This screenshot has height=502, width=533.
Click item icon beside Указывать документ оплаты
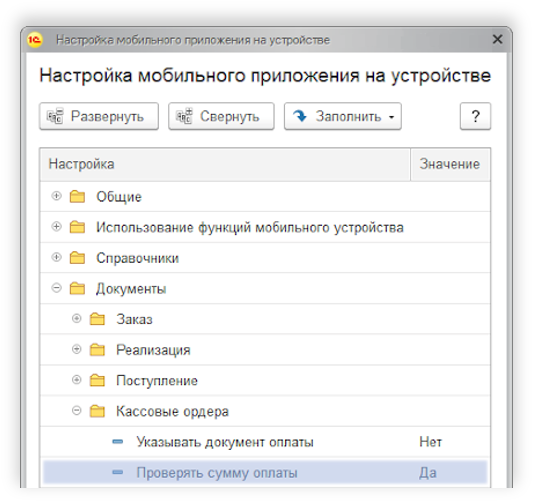point(118,442)
